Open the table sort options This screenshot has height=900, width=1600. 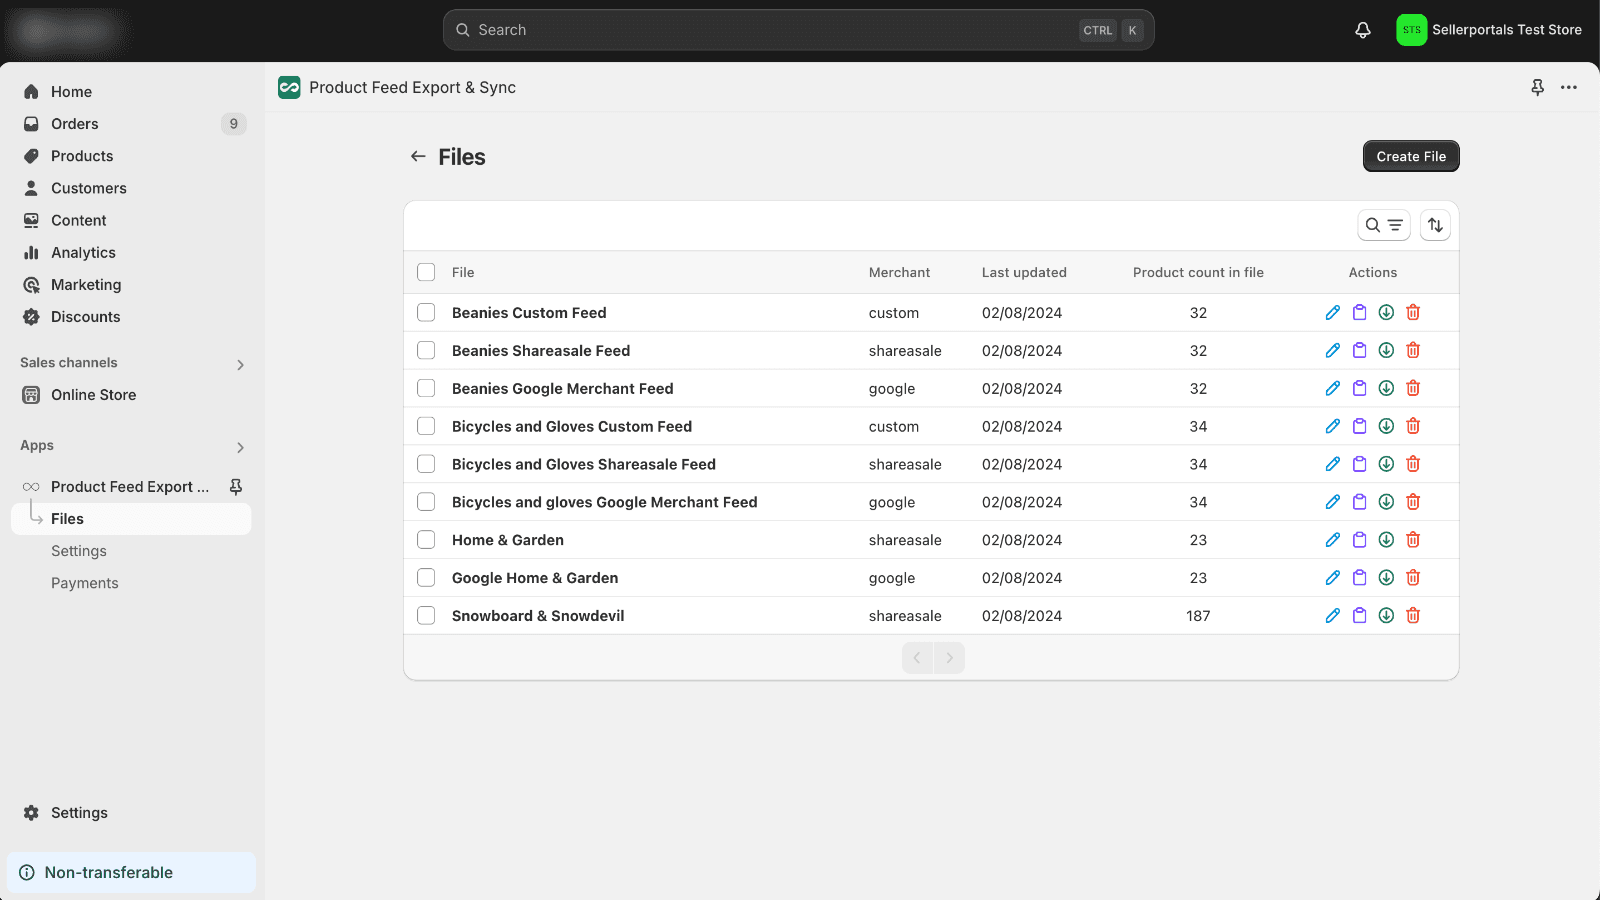pos(1435,226)
